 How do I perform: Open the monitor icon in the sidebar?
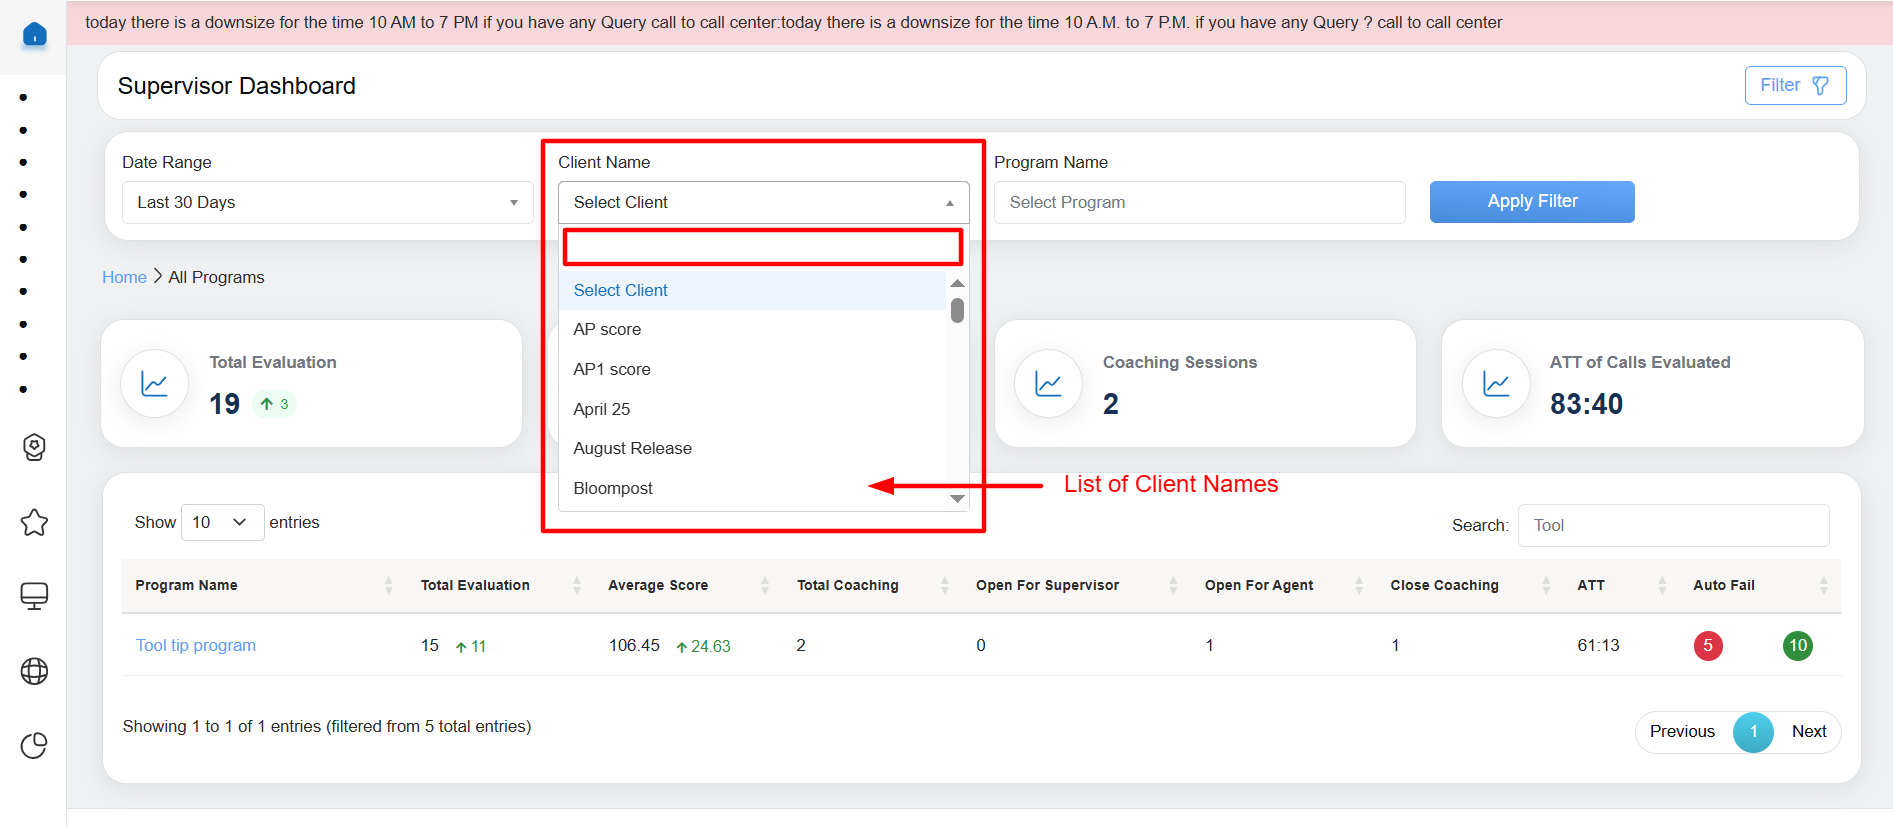pos(34,596)
